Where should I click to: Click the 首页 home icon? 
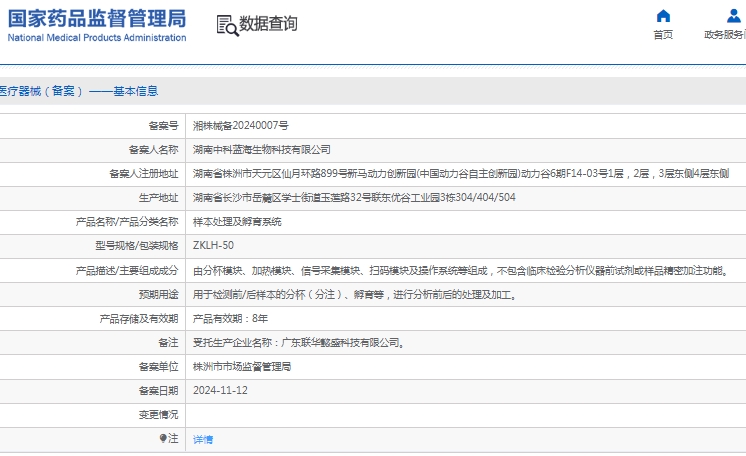(x=663, y=16)
